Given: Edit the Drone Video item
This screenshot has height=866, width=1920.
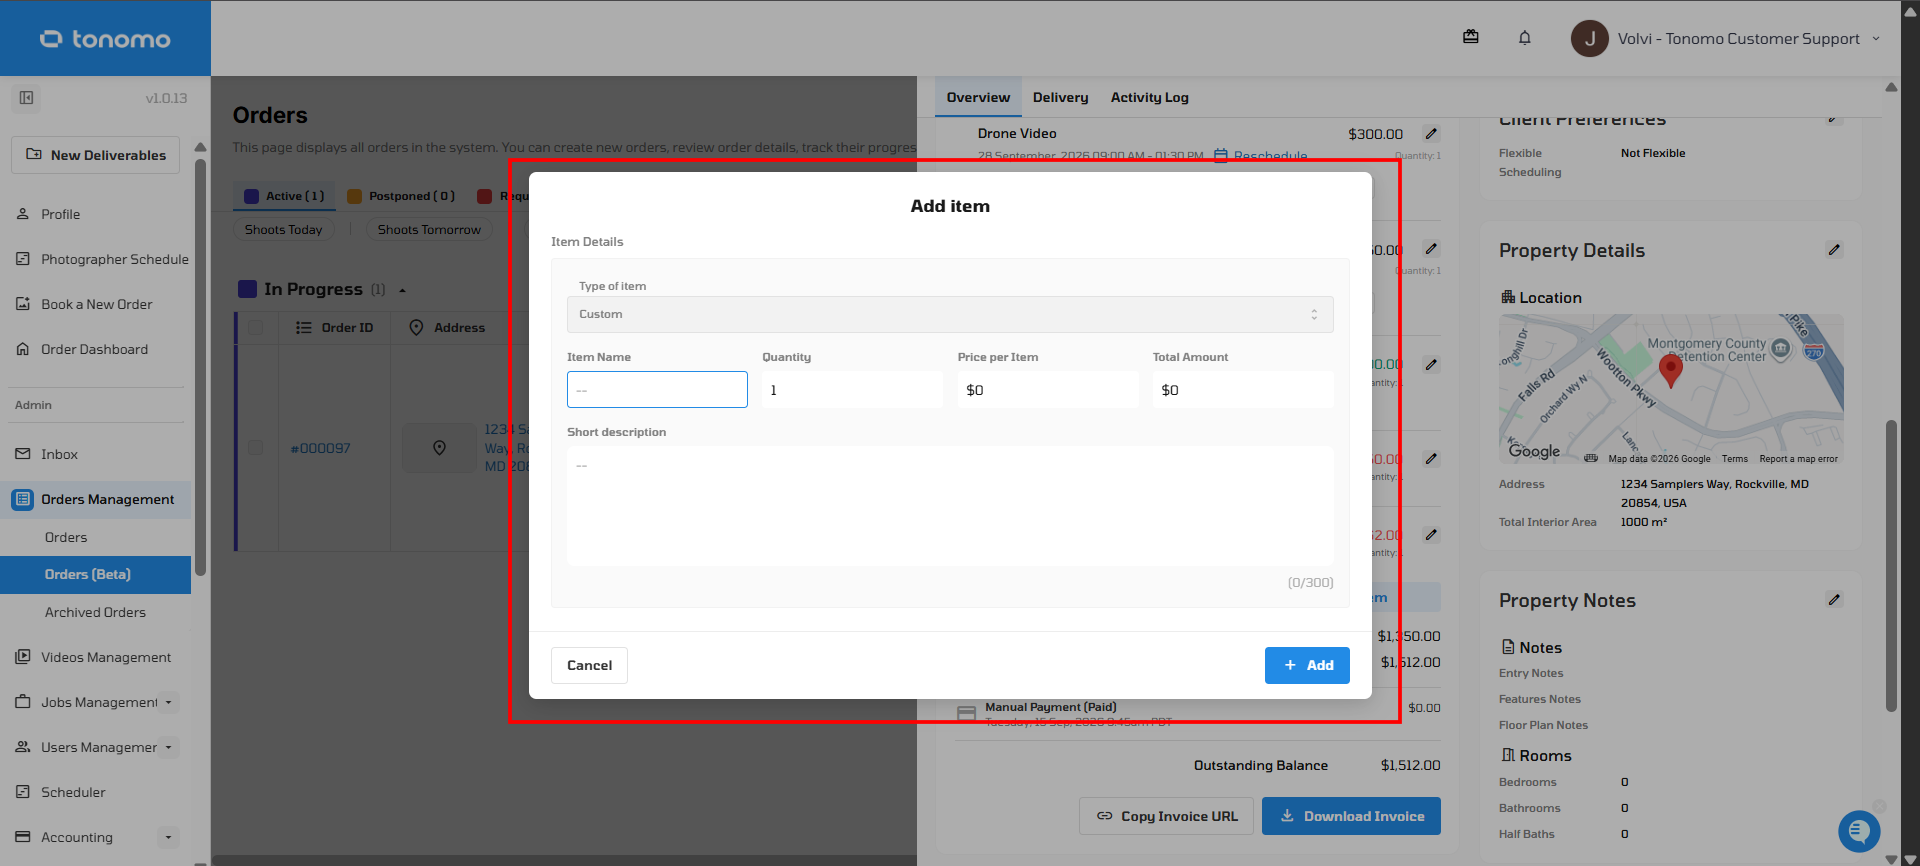Looking at the screenshot, I should click(x=1431, y=134).
